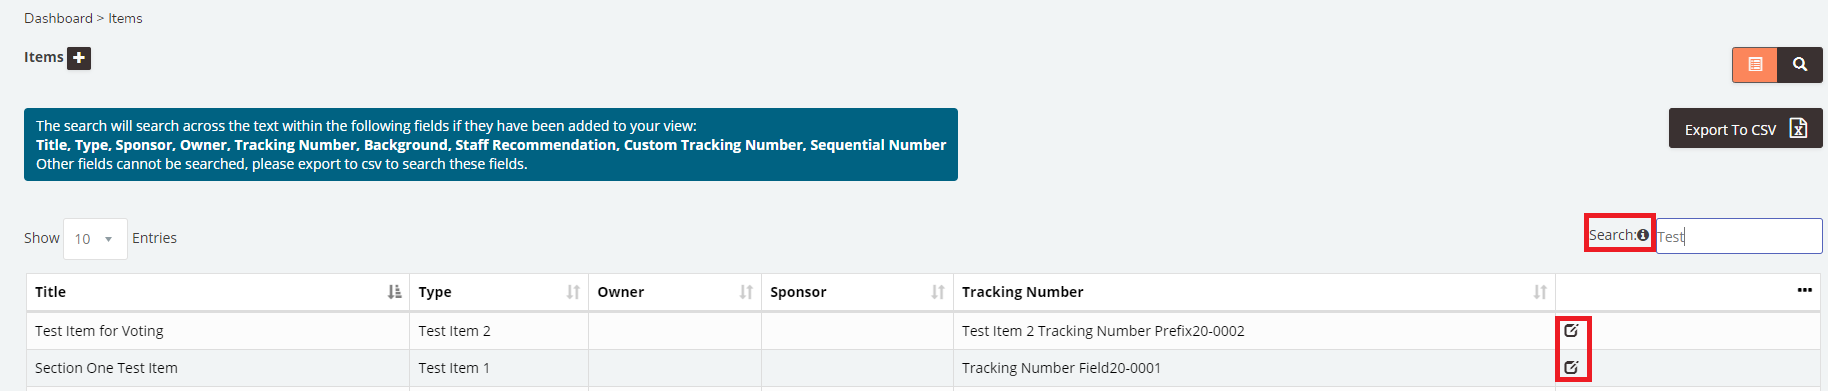Click the CSV file icon

click(x=1798, y=128)
